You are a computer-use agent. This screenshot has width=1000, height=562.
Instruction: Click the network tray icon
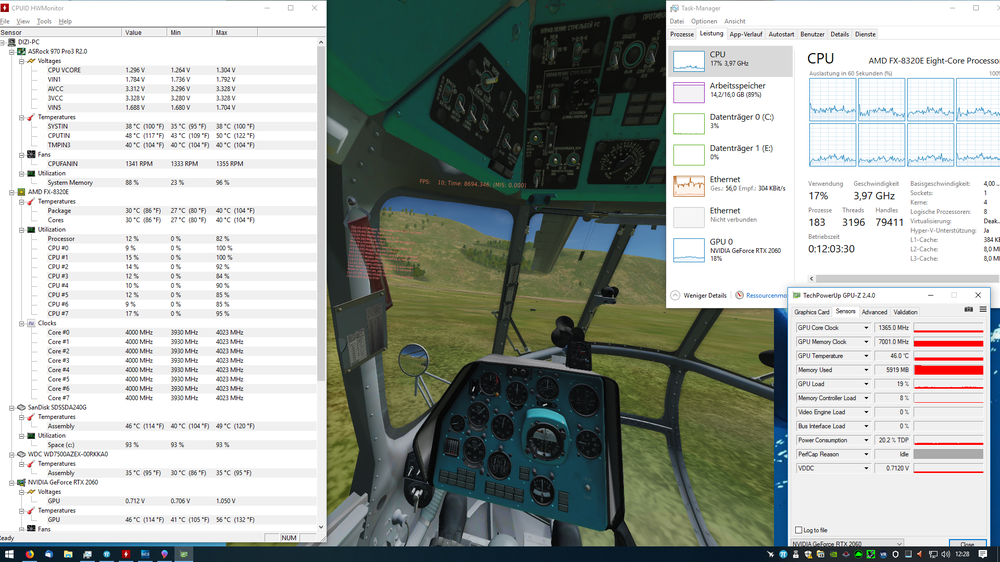[932, 554]
